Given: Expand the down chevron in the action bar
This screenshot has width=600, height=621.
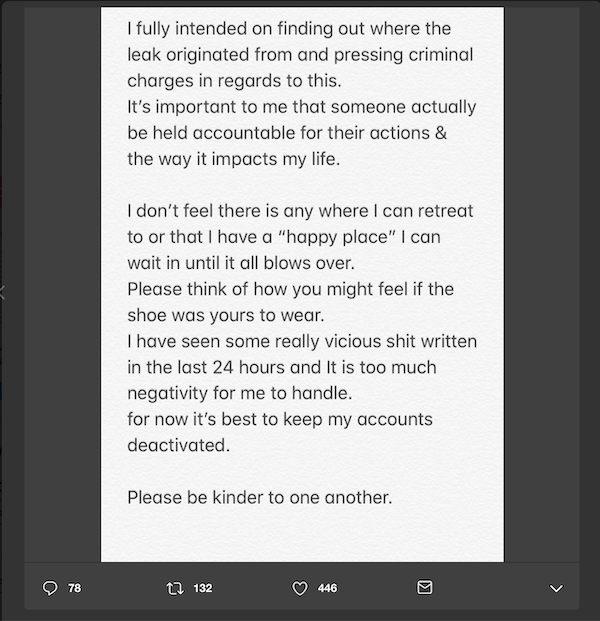Looking at the screenshot, I should click(556, 589).
